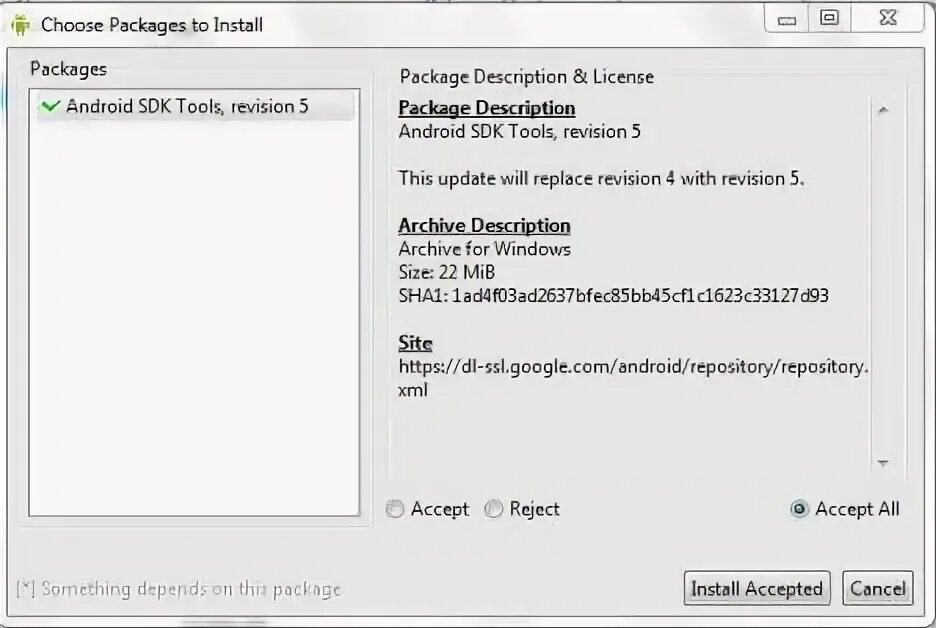The image size is (936, 628).
Task: Enable the Accept All radio button
Action: coord(799,509)
